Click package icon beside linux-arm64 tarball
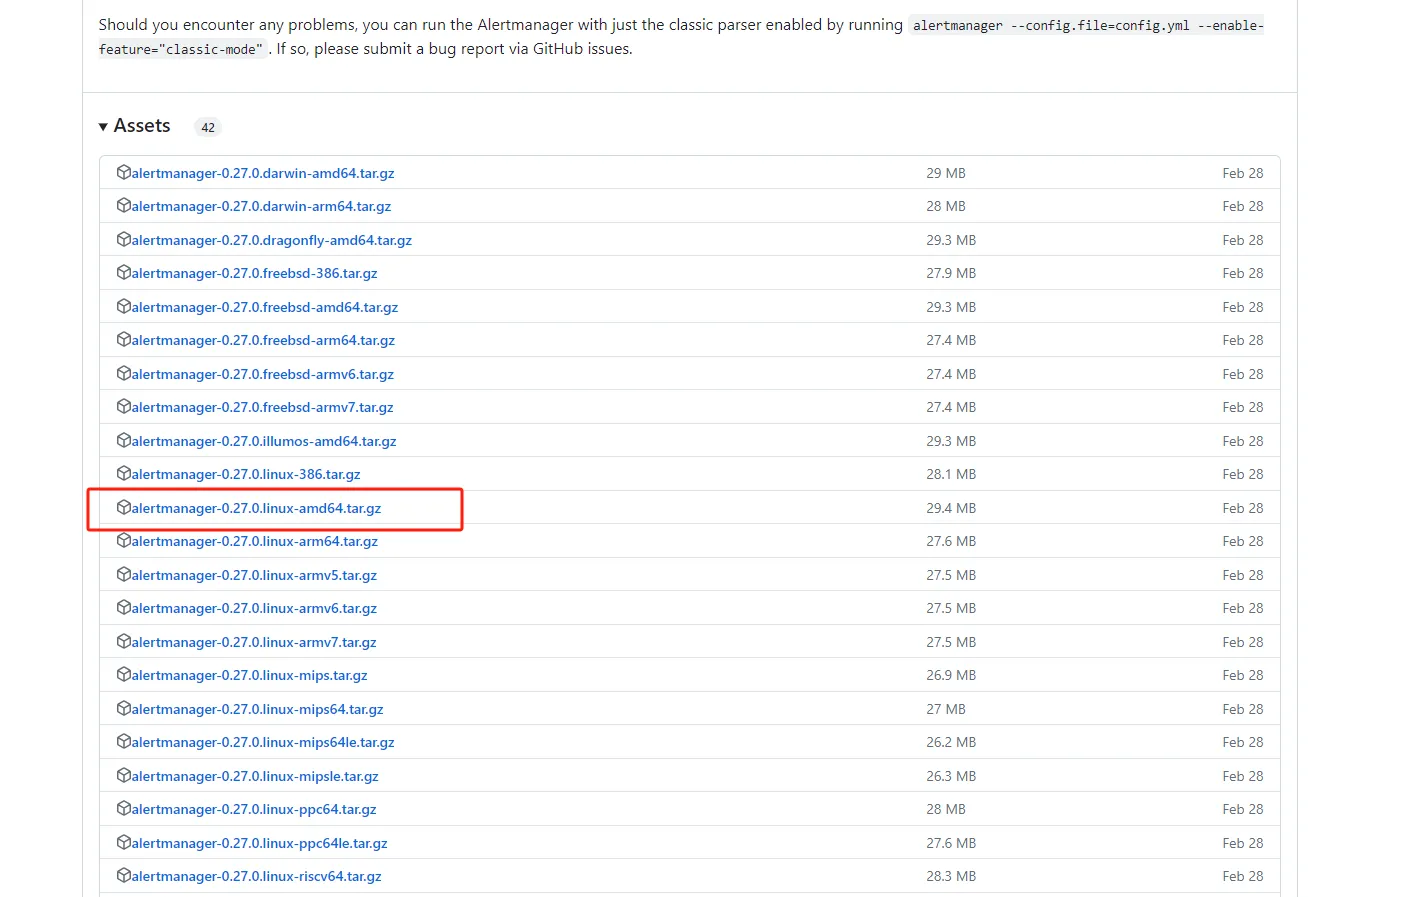This screenshot has width=1405, height=897. [124, 540]
